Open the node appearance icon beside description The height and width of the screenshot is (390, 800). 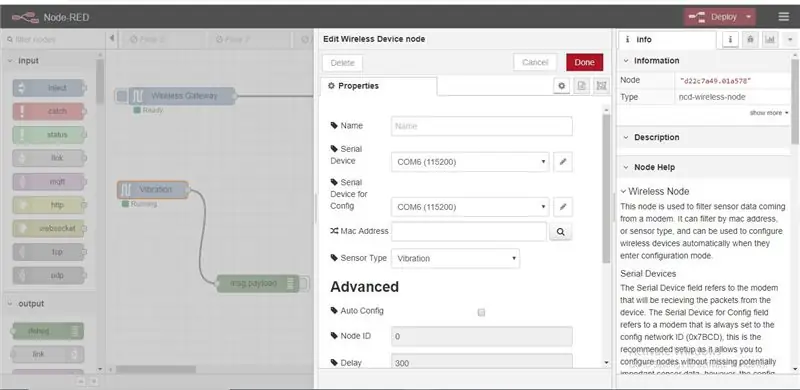point(602,86)
